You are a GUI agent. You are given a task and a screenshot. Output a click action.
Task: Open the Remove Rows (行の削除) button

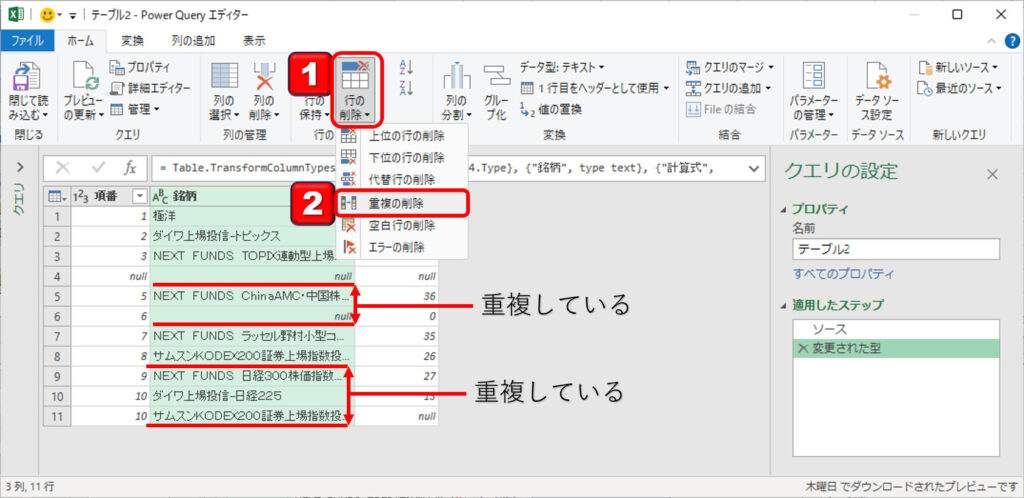tap(356, 91)
